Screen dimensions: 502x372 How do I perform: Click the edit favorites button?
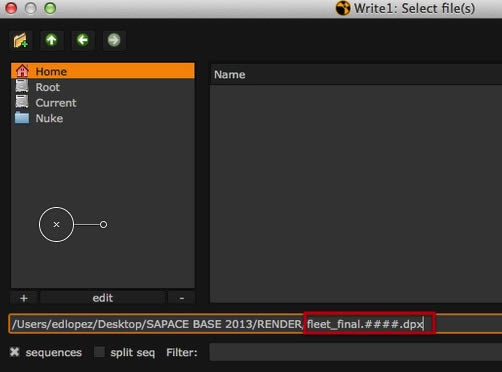[x=103, y=298]
